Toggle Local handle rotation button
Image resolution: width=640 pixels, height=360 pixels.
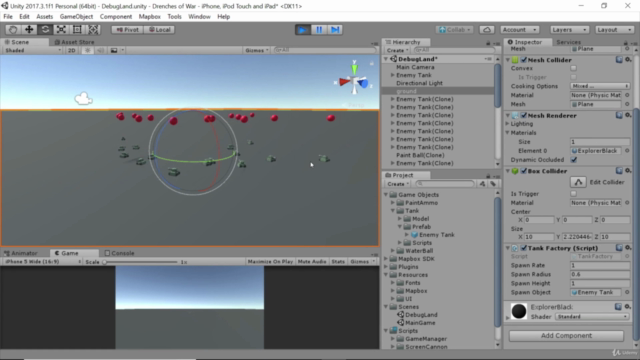pos(160,30)
